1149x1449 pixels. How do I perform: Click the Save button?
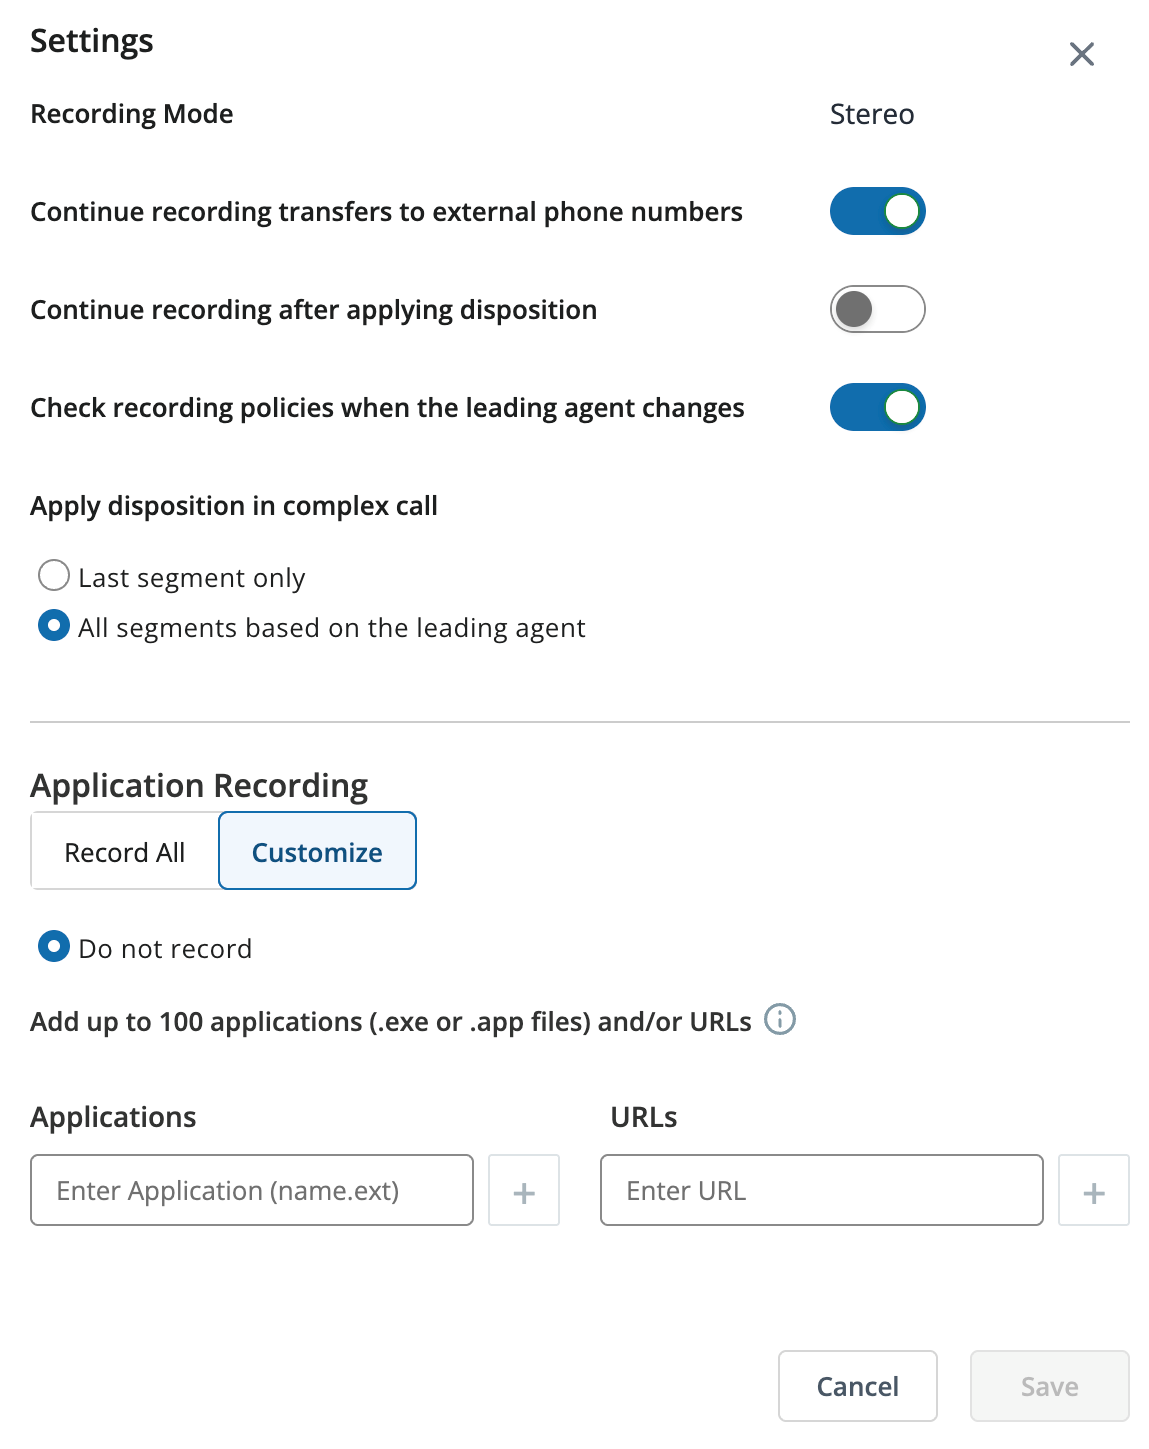click(1050, 1386)
